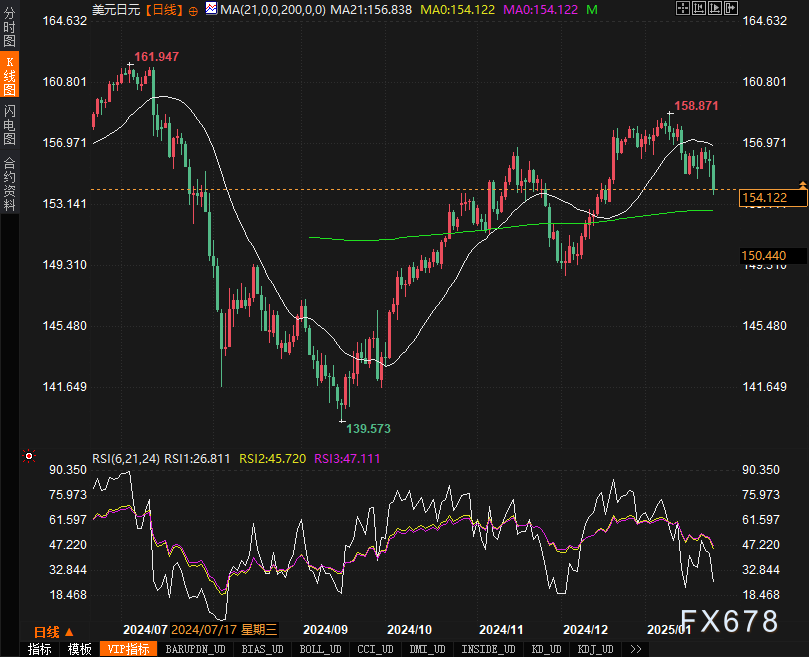
Task: Open the 指标 indicators tab
Action: tap(40, 649)
